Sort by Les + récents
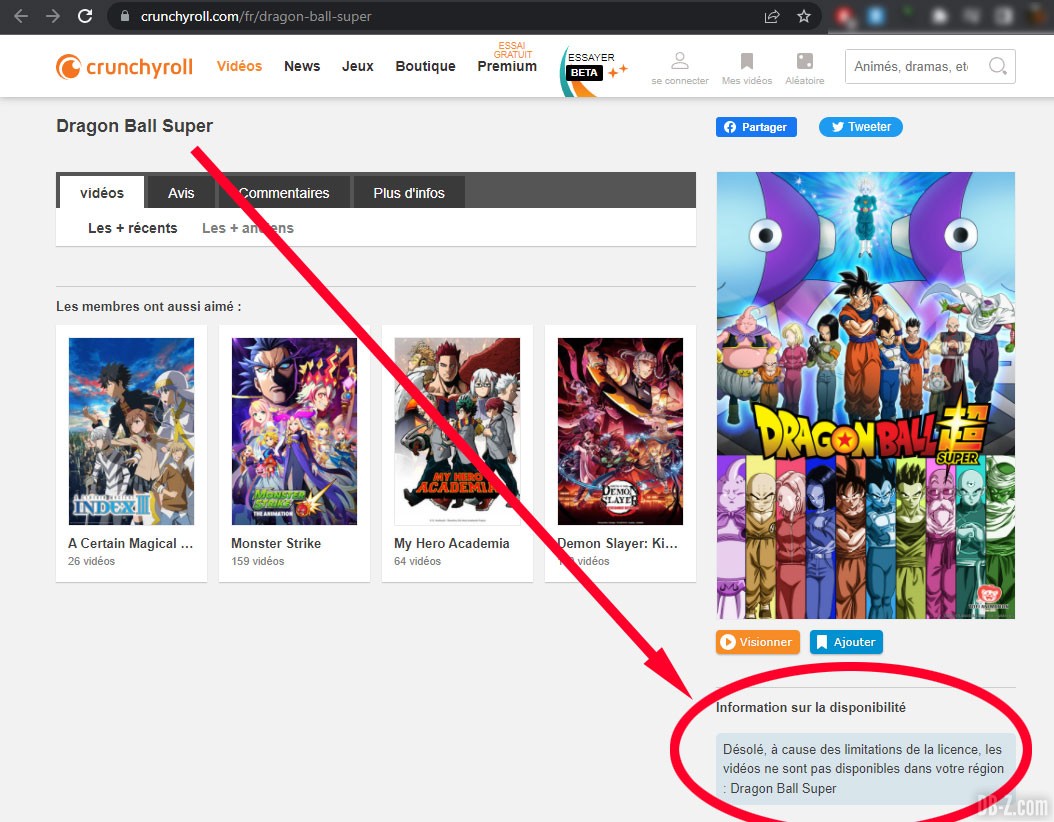This screenshot has width=1054, height=822. 132,228
